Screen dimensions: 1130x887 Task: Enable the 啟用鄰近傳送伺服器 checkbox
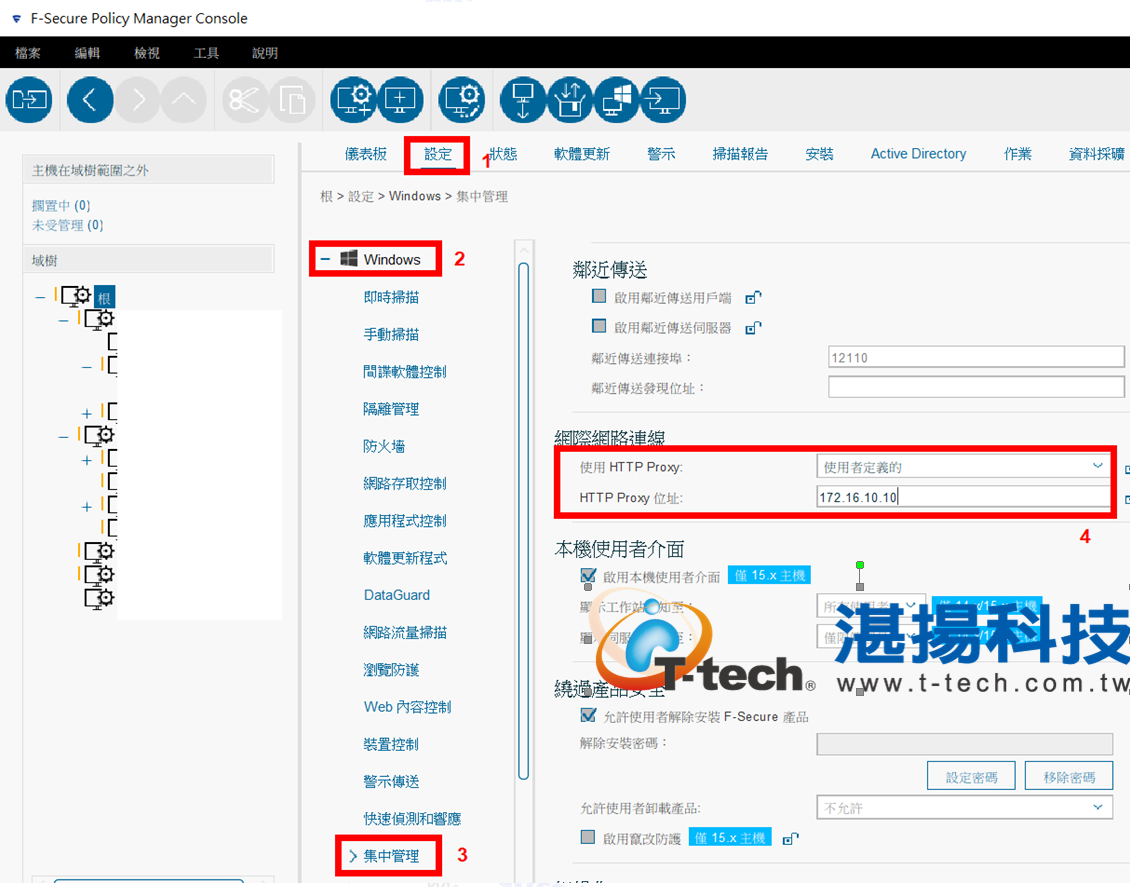[599, 326]
